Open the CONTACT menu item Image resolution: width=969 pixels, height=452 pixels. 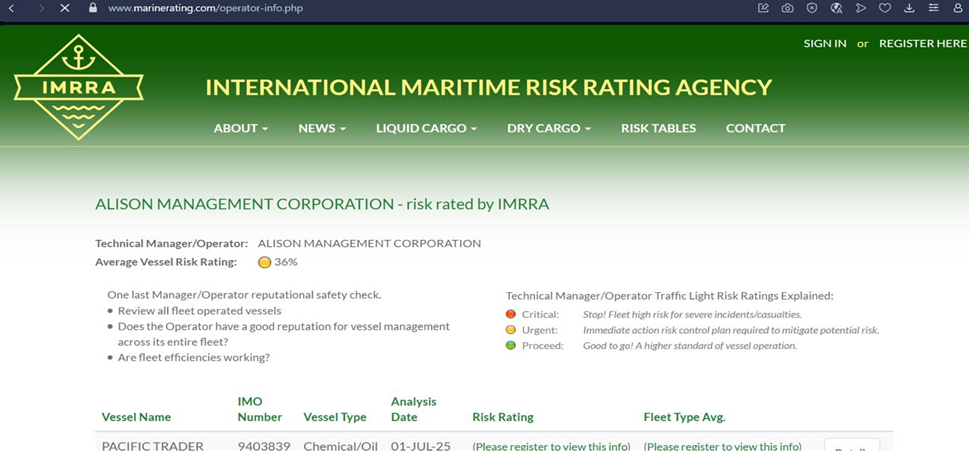[x=755, y=129]
